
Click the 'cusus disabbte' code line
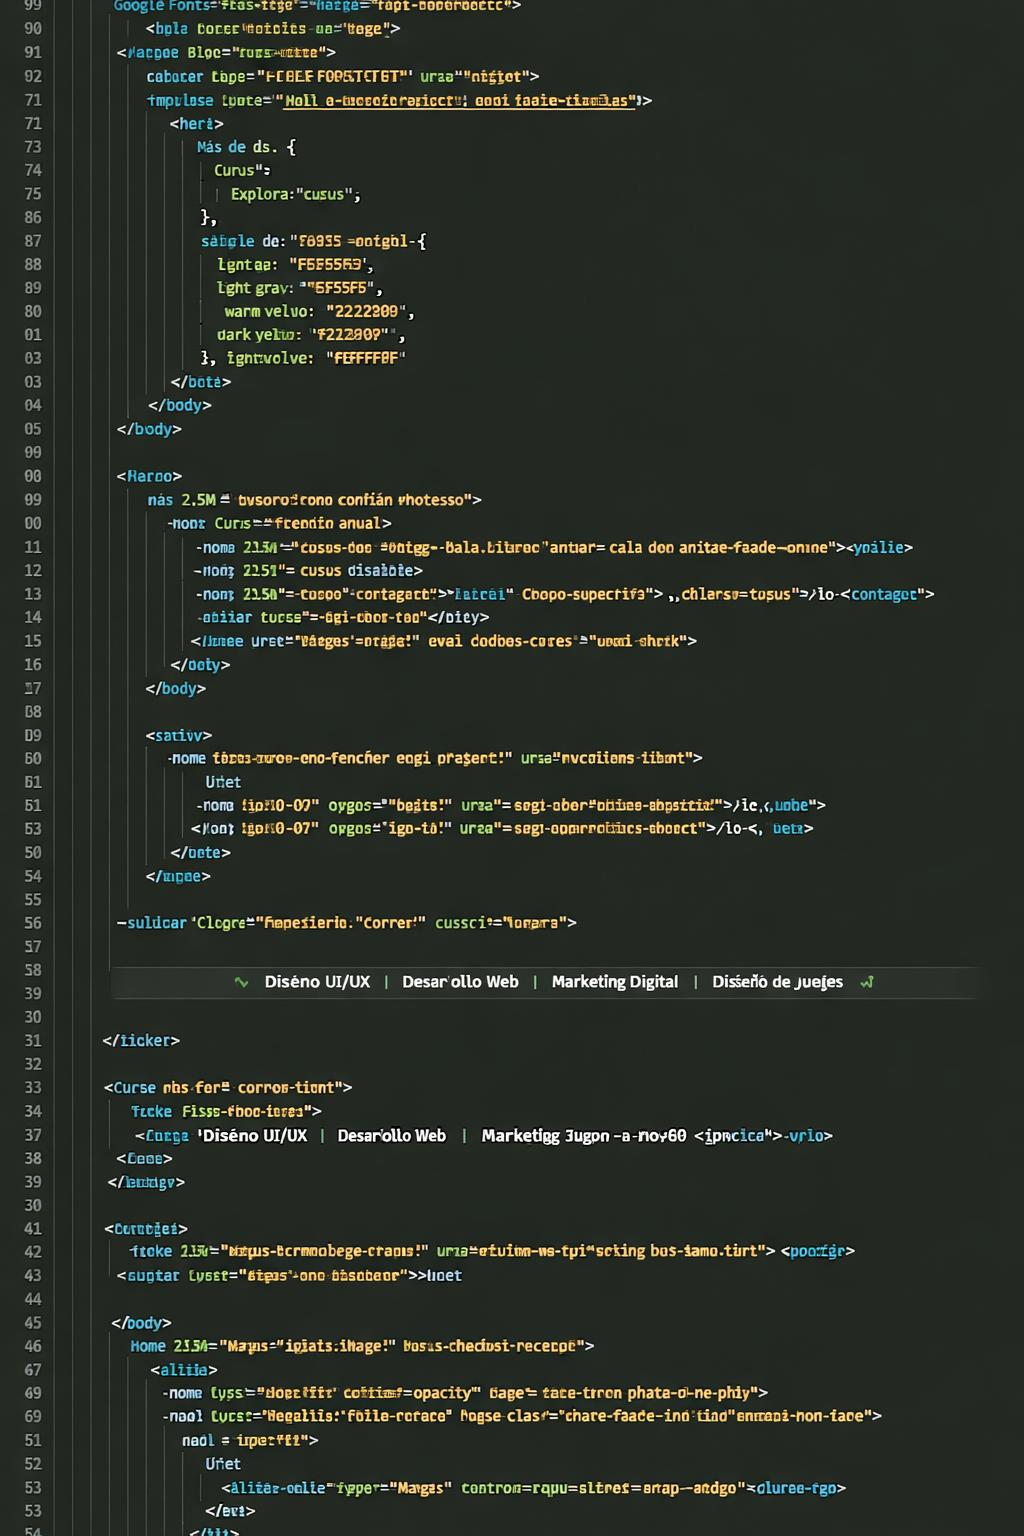[308, 570]
